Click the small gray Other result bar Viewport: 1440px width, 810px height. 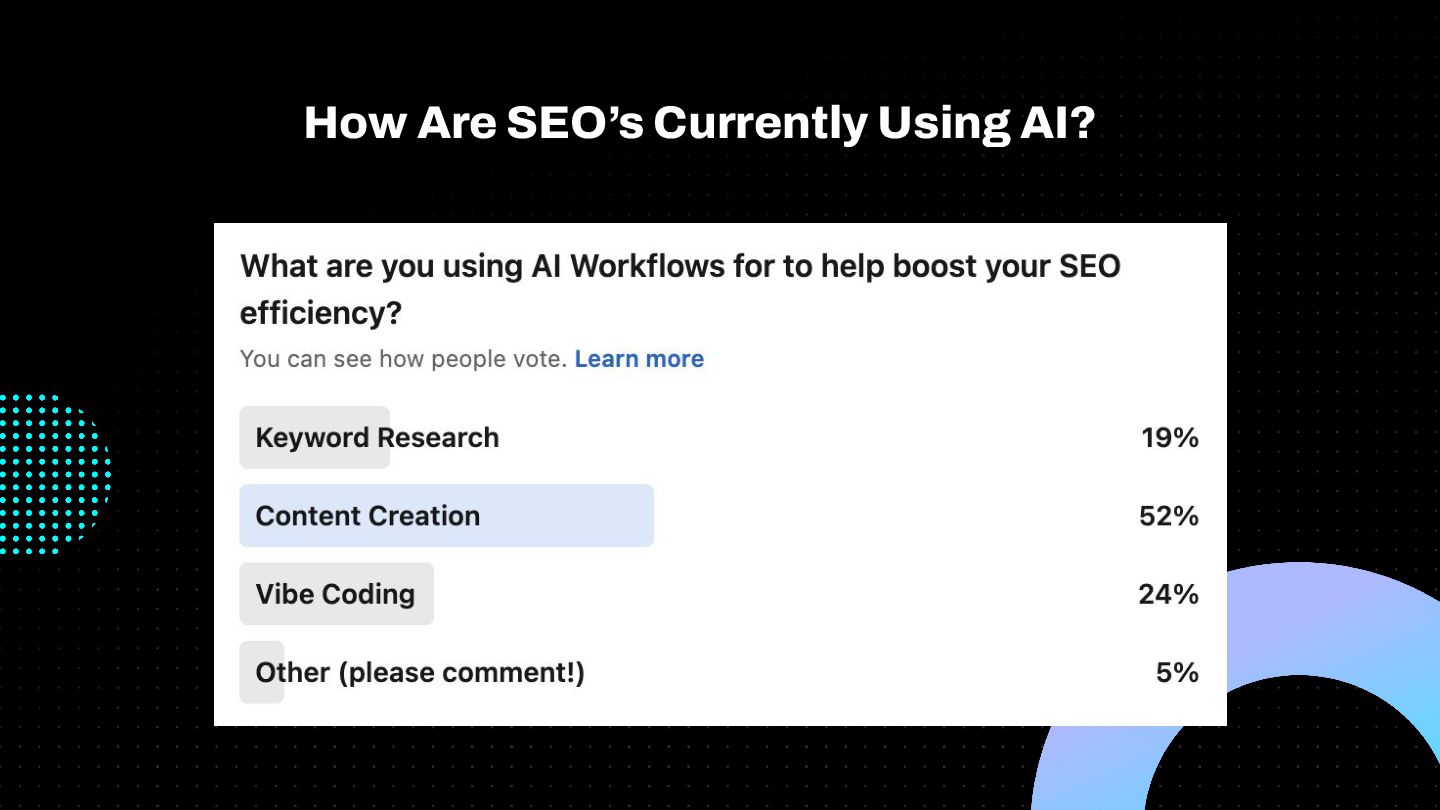tap(262, 672)
